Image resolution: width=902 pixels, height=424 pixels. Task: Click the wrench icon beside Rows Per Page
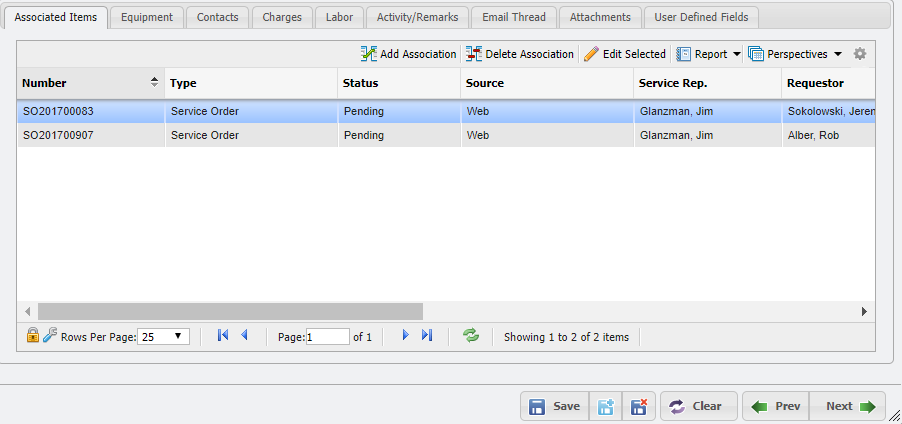point(50,336)
